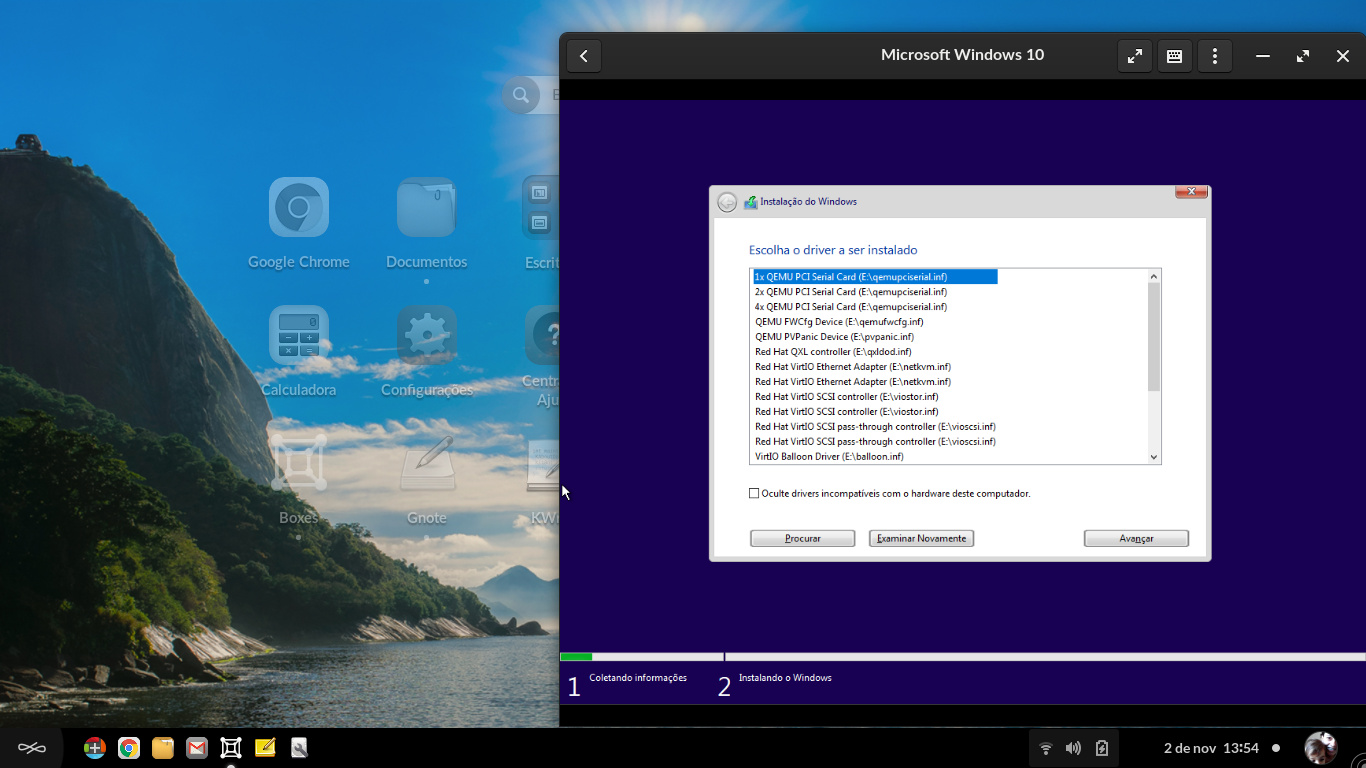Screen dimensions: 1366x768
Task: Select 4x QEMU PCI Serial Card driver
Action: (850, 307)
